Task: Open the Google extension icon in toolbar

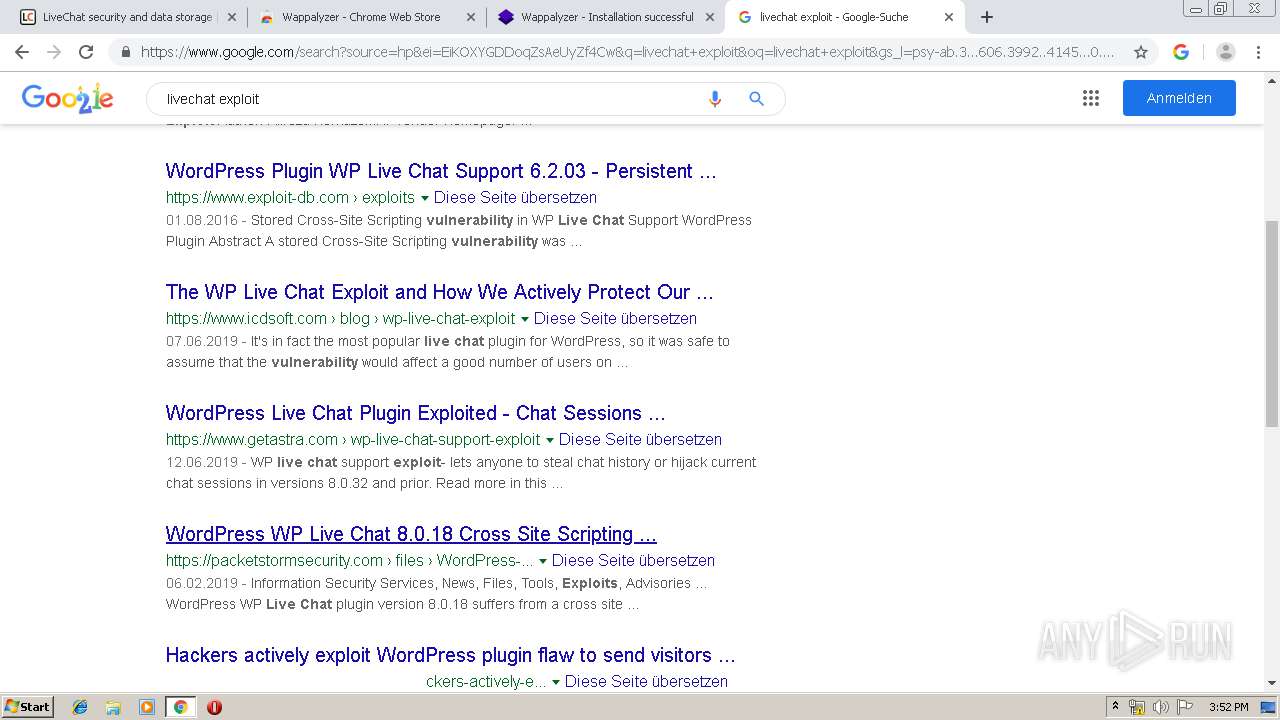Action: [1181, 52]
